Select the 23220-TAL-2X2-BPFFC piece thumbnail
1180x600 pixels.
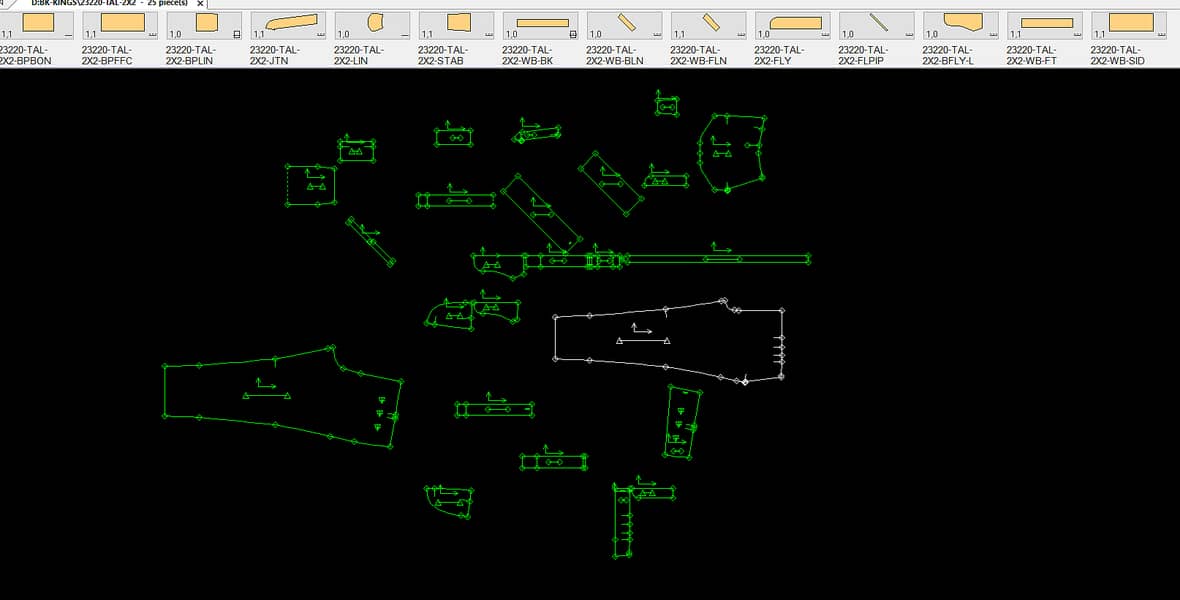coord(122,23)
